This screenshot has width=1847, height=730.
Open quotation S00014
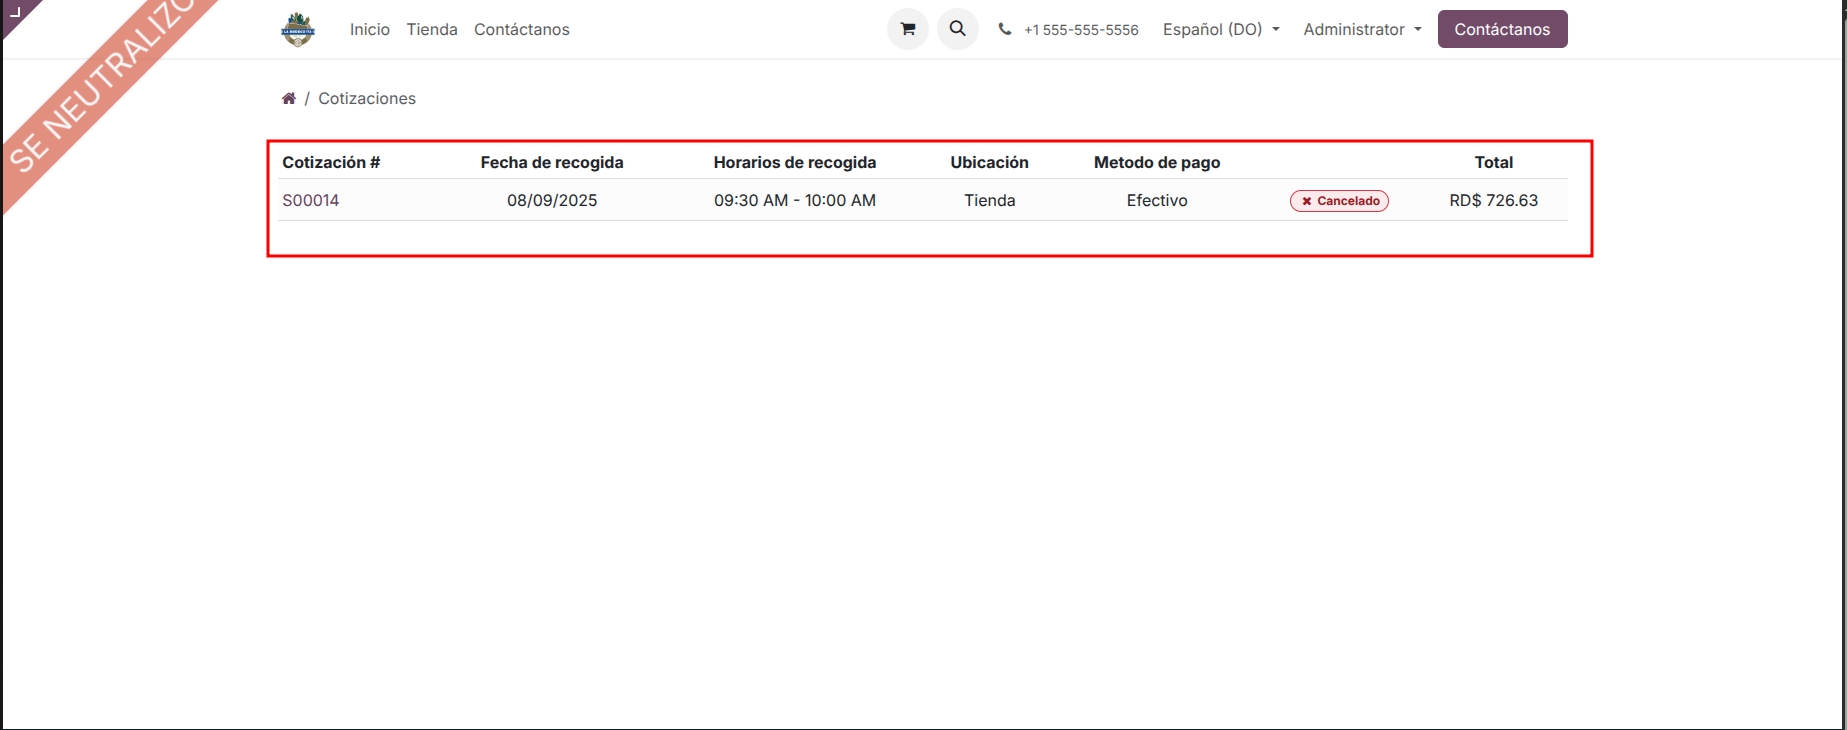(x=311, y=201)
